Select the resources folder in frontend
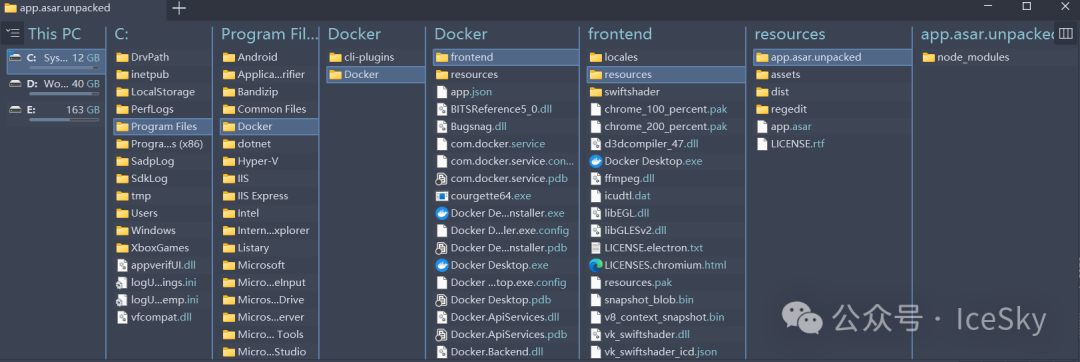Screen dimensions: 1080x362 point(666,74)
